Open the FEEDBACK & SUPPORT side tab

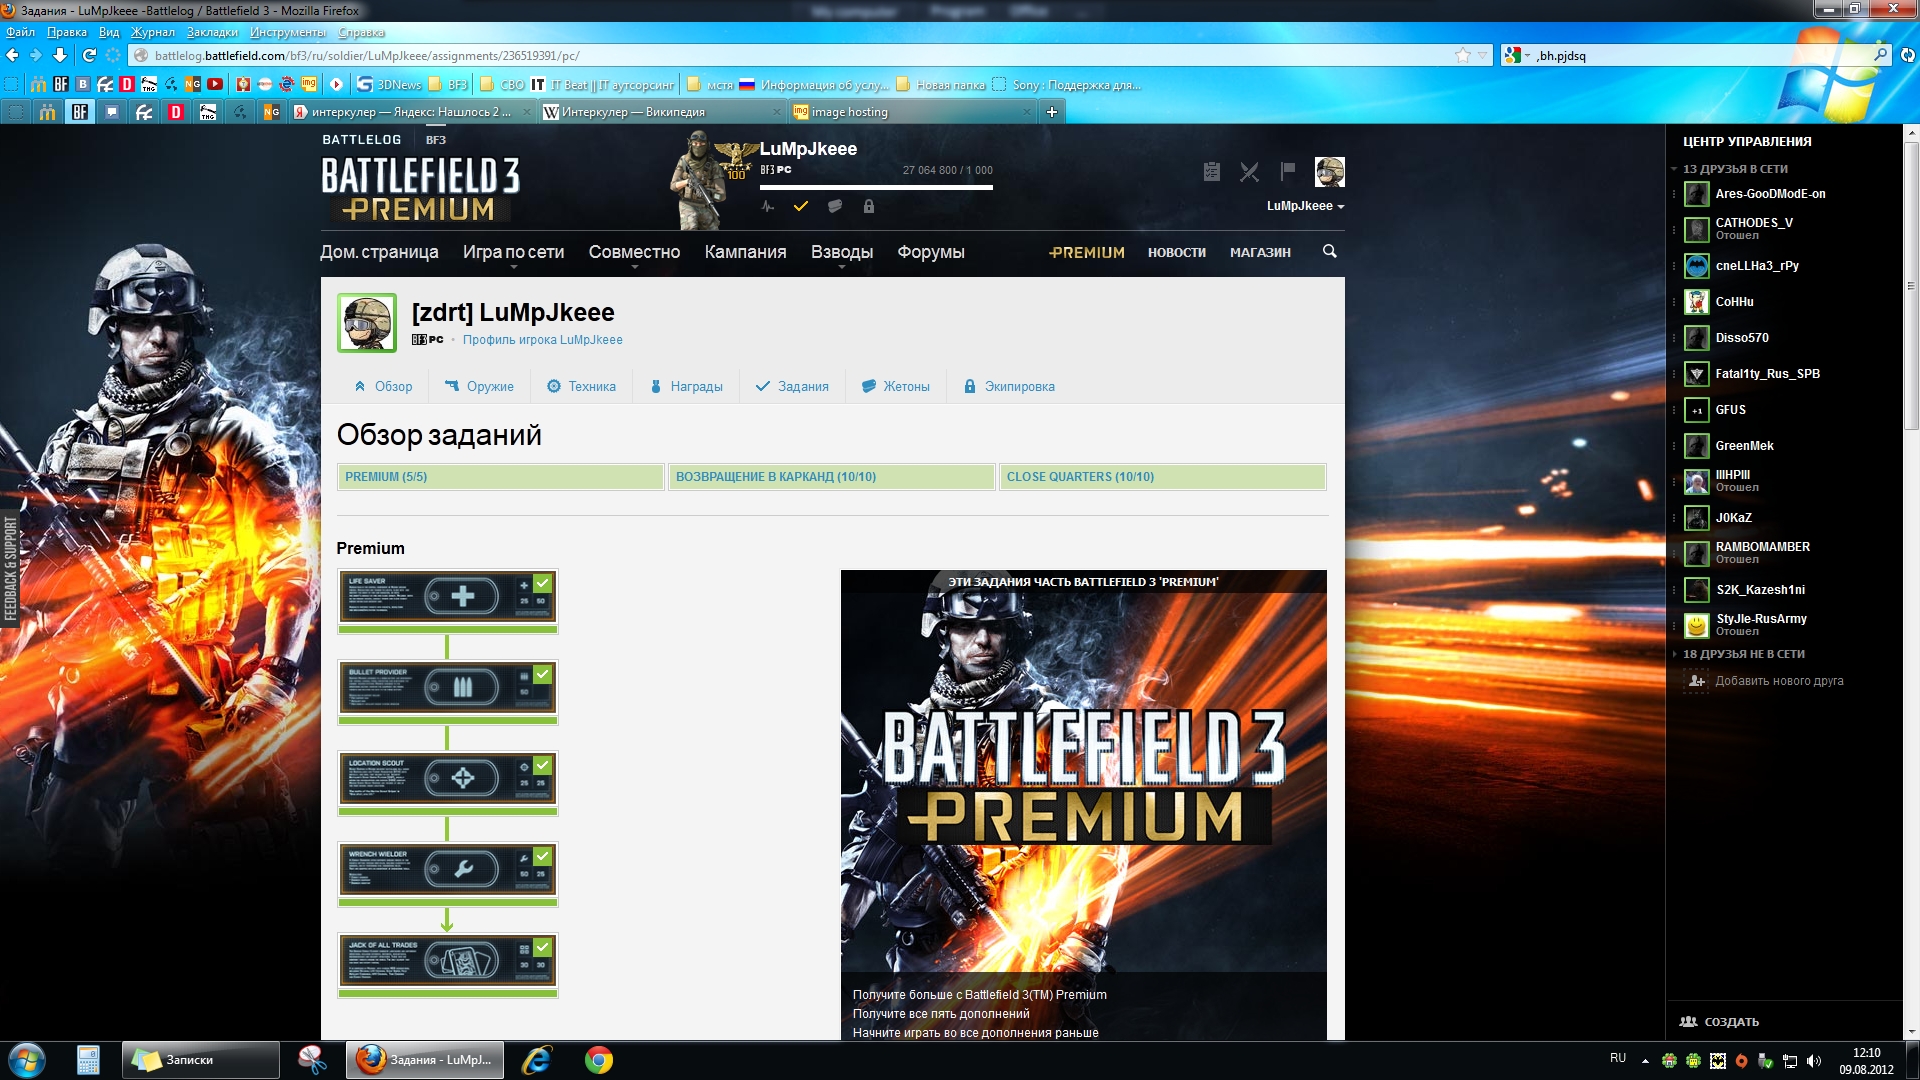tap(10, 569)
